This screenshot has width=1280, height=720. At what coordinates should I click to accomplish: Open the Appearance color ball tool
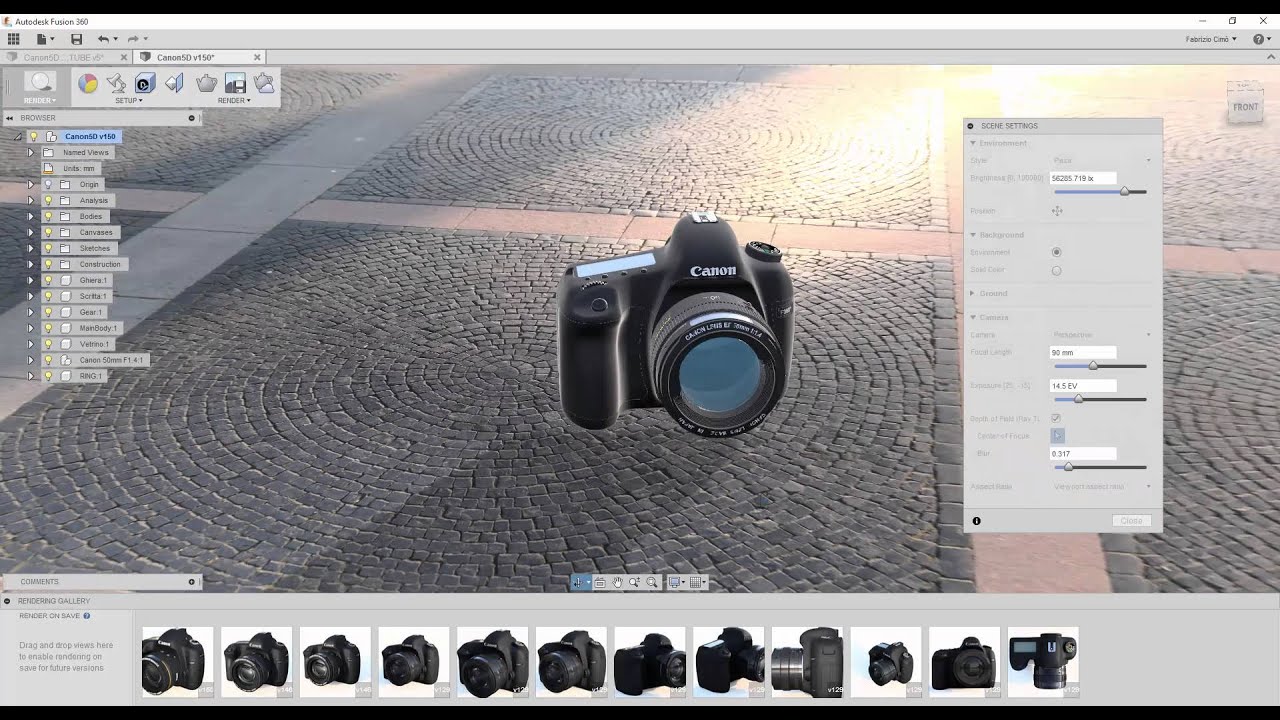(88, 84)
